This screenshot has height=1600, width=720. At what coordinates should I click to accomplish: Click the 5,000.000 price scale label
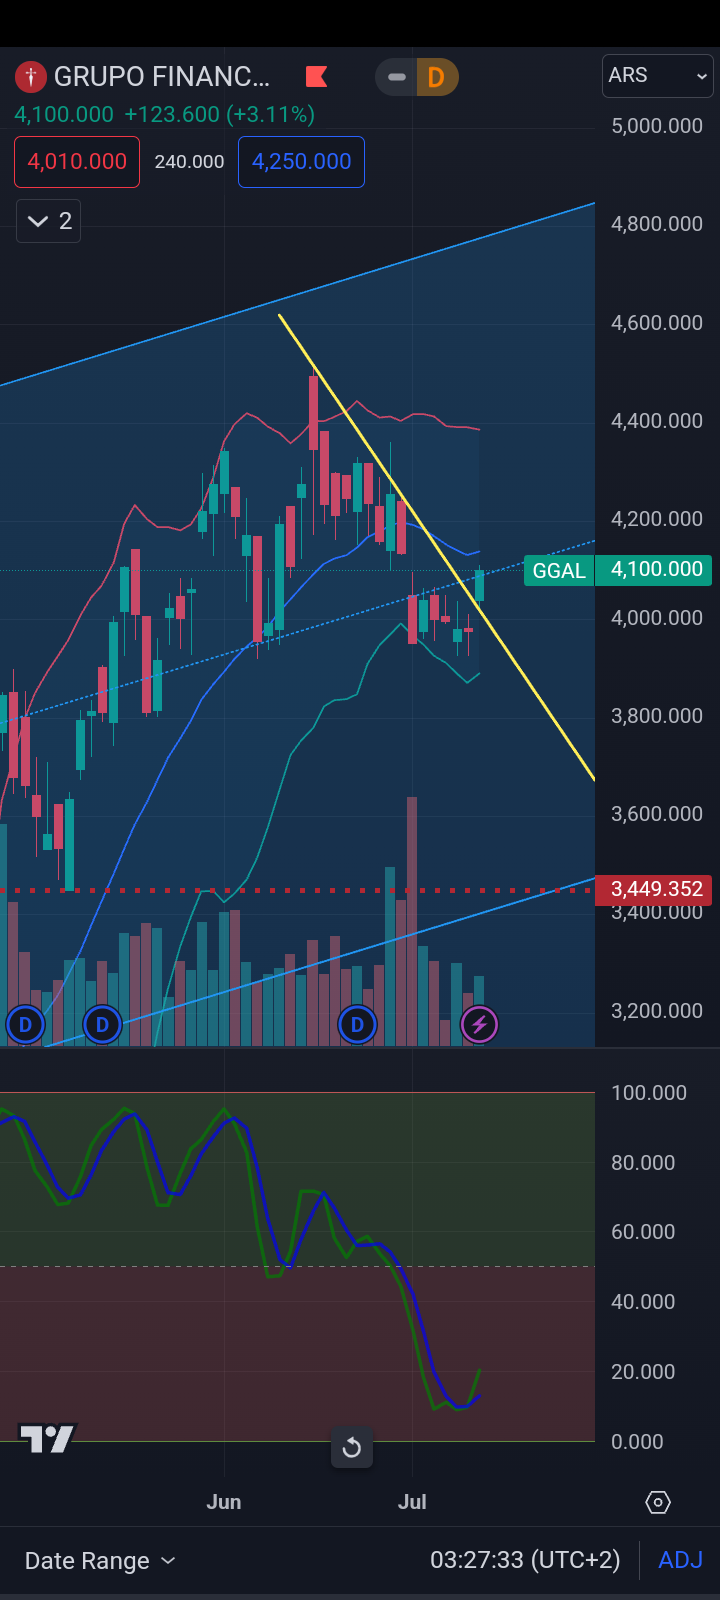(x=657, y=126)
